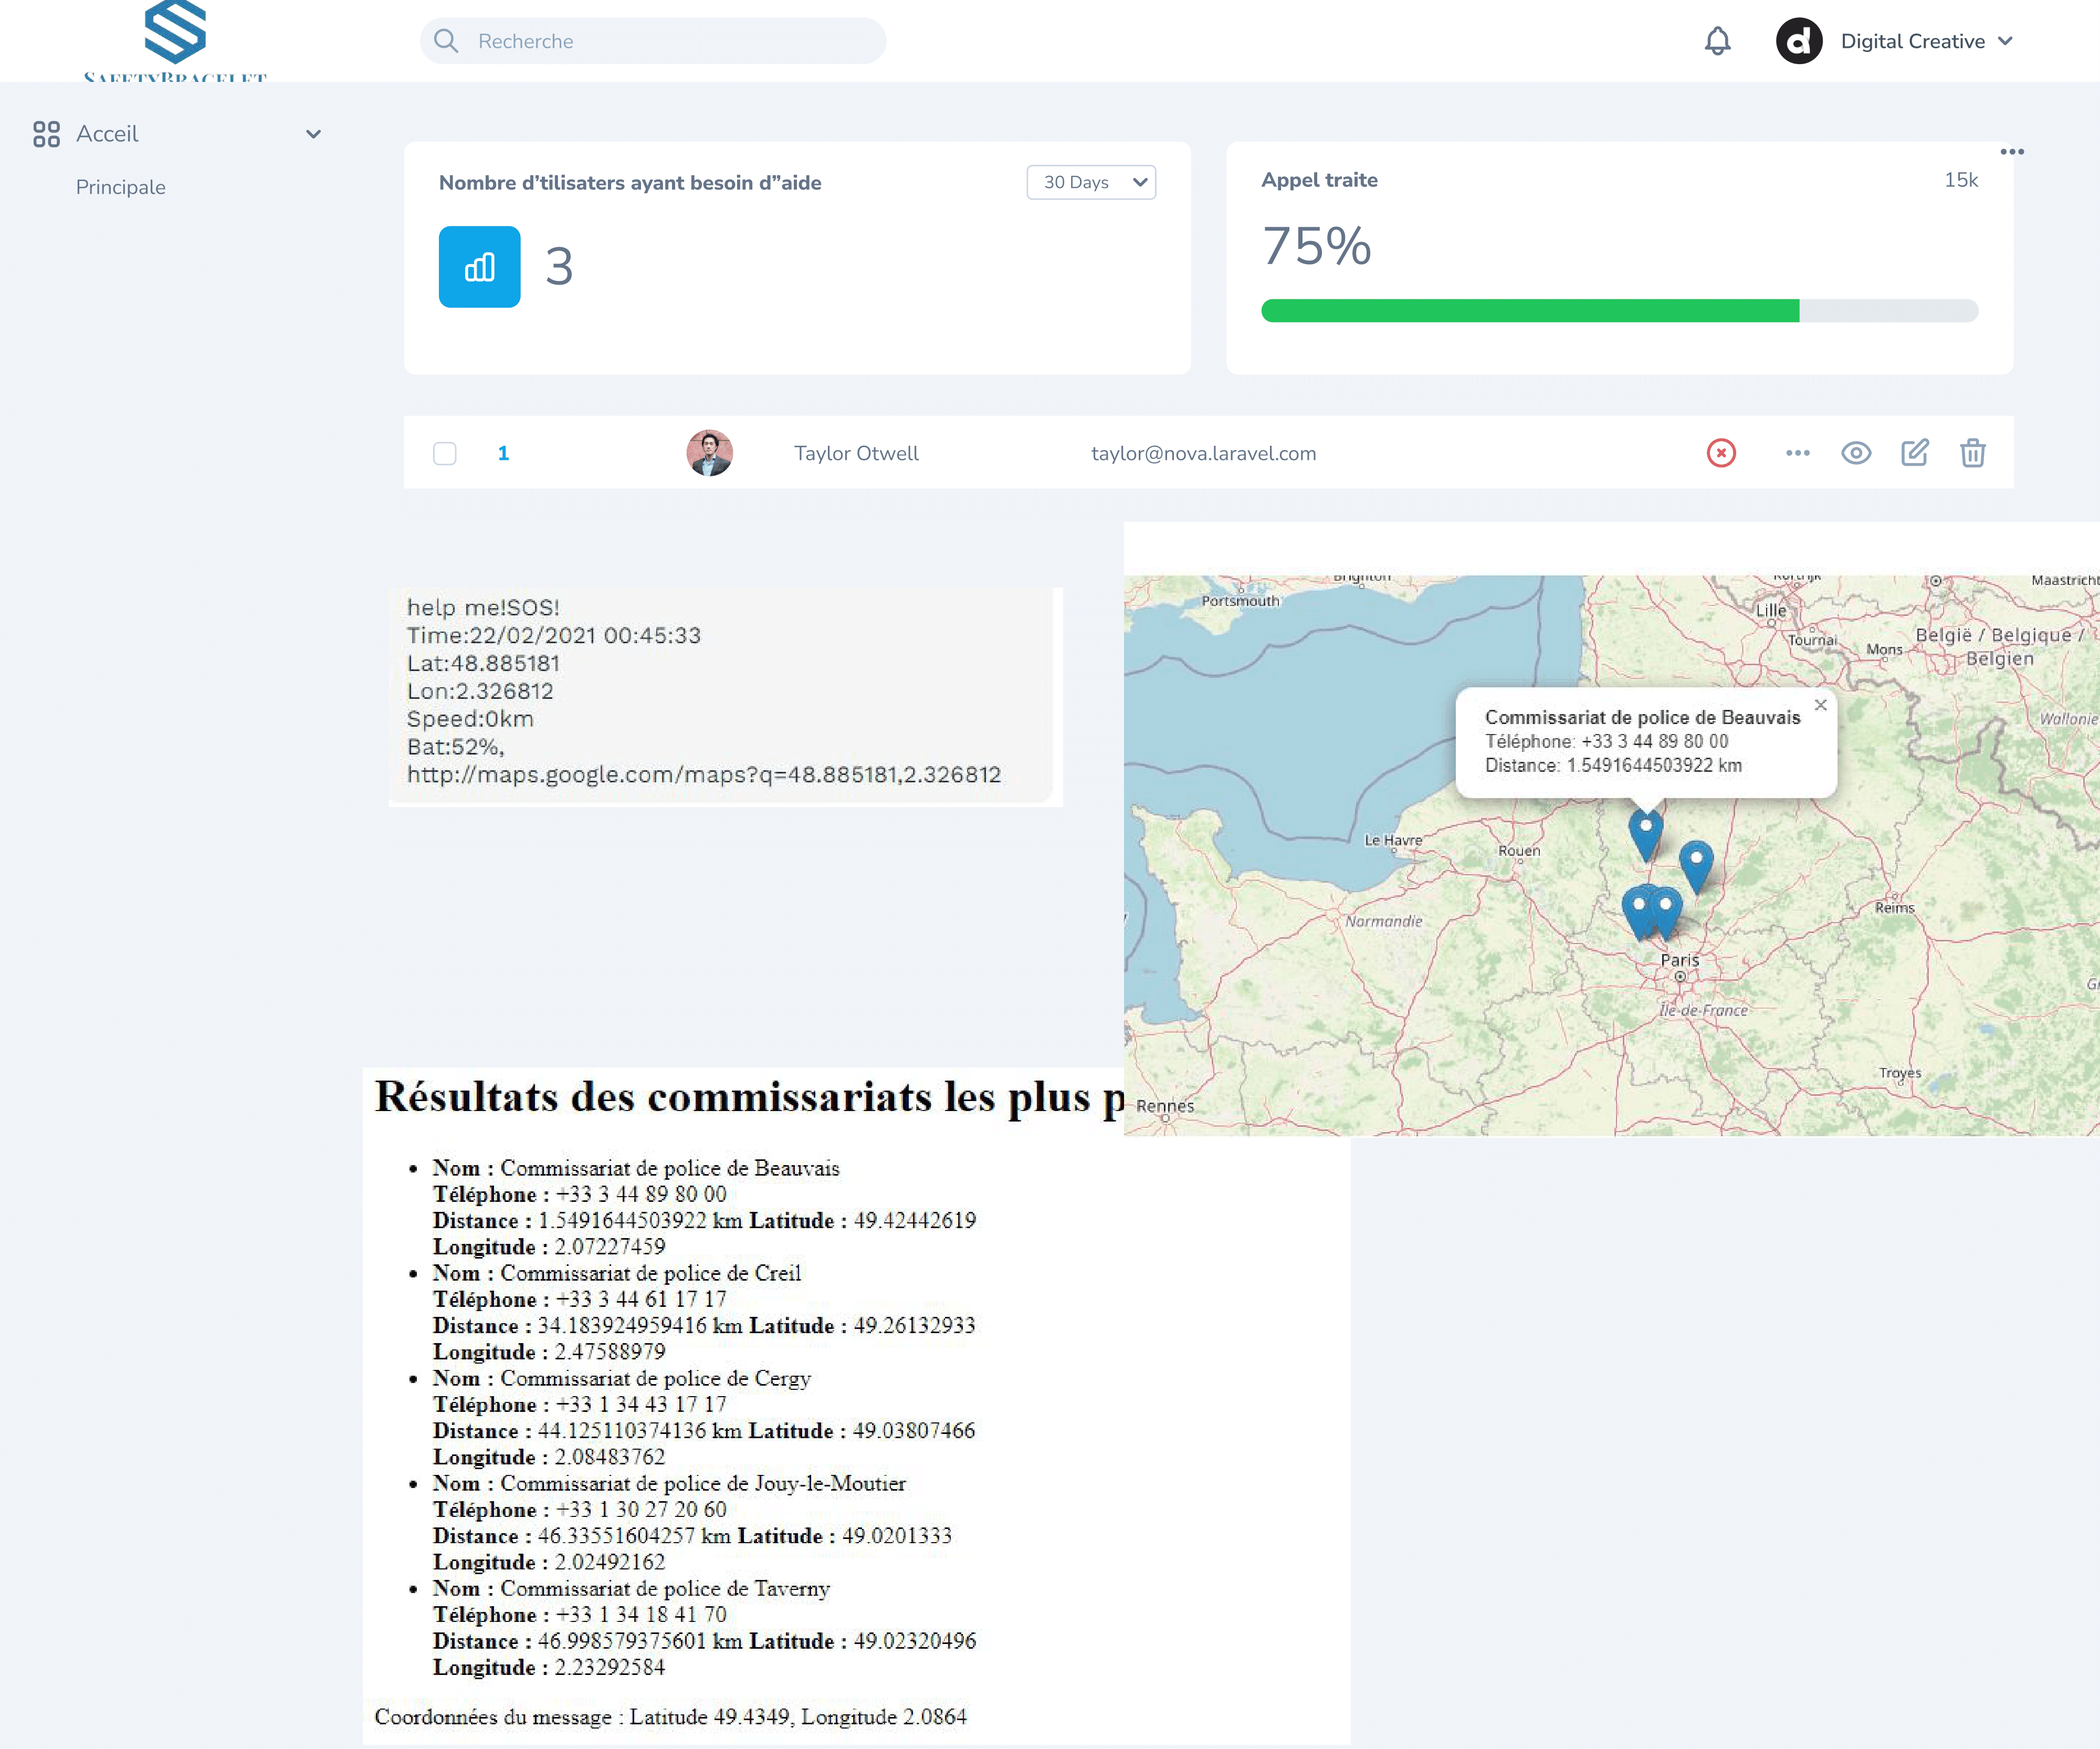The width and height of the screenshot is (2100, 1749).
Task: Open the maps.google.com link in message
Action: pyautogui.click(x=703, y=774)
